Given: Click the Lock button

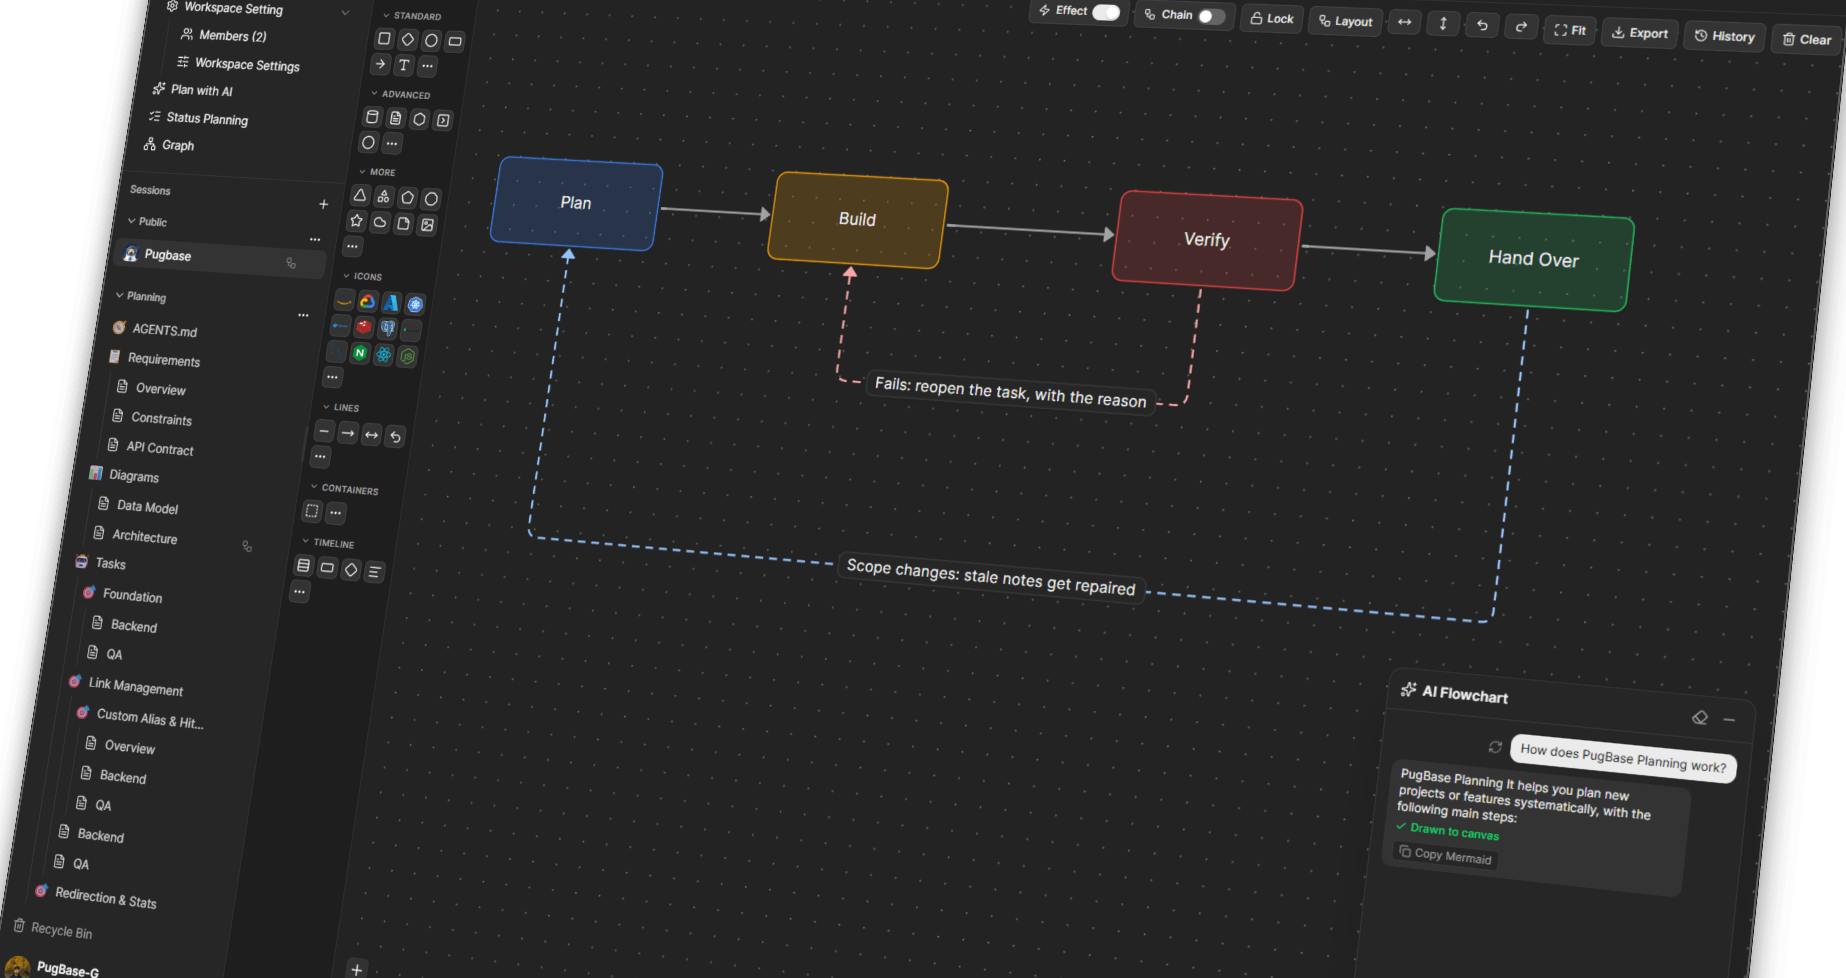Looking at the screenshot, I should pyautogui.click(x=1272, y=18).
